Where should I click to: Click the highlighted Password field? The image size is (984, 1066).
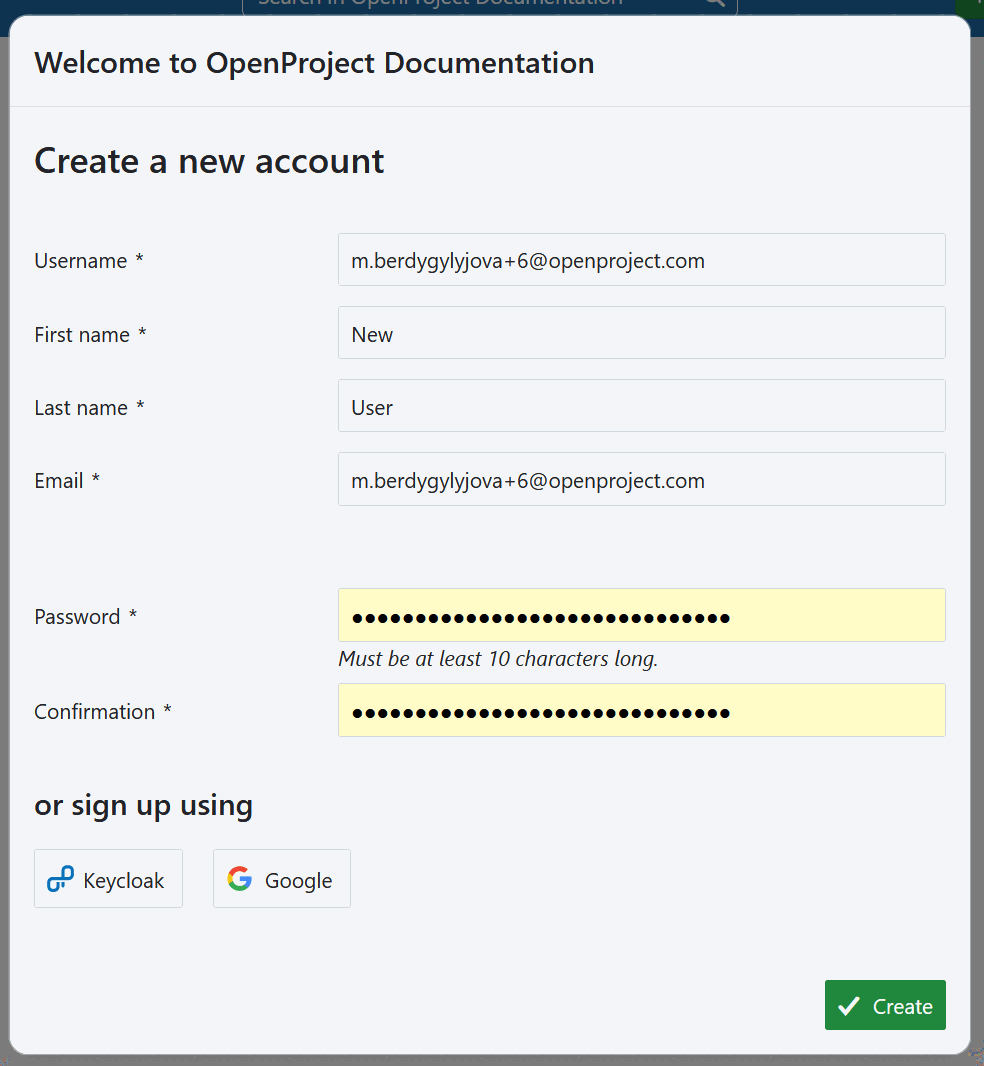[641, 615]
